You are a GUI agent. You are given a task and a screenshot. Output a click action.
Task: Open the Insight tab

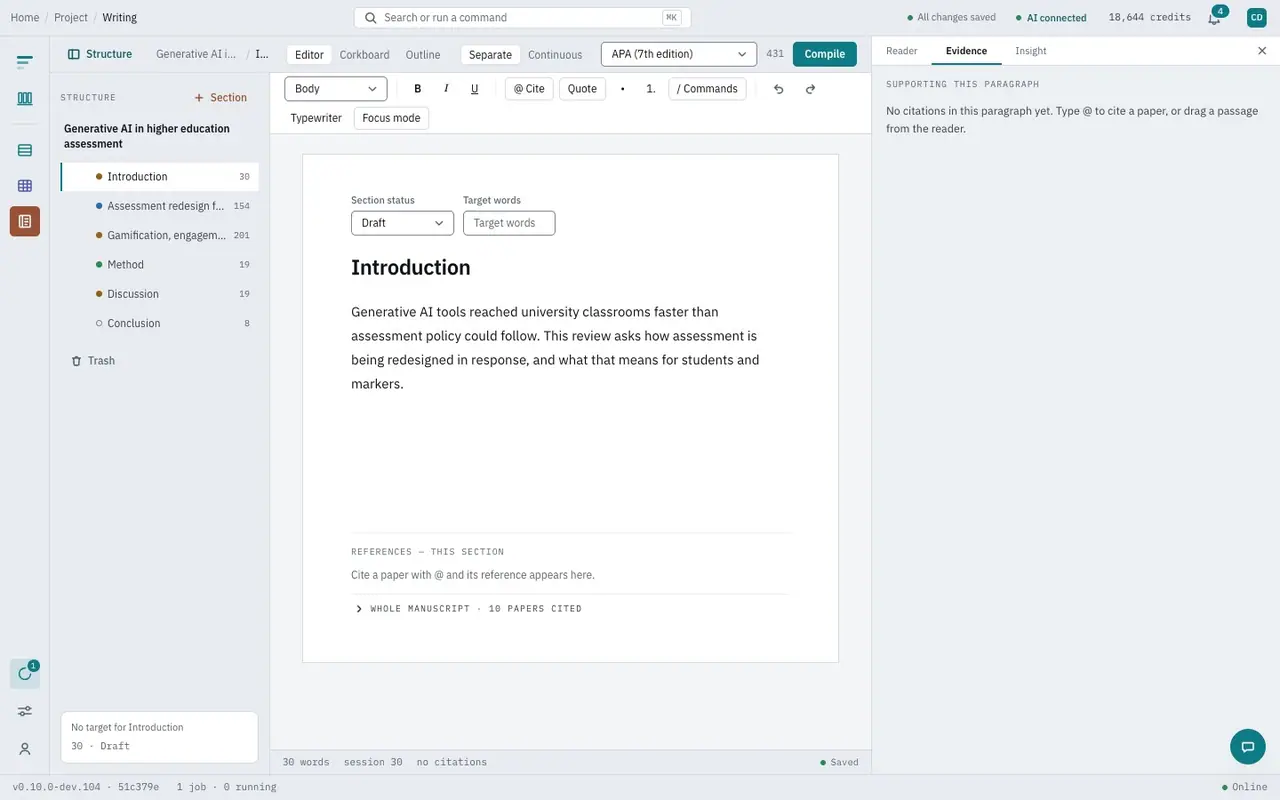1031,51
